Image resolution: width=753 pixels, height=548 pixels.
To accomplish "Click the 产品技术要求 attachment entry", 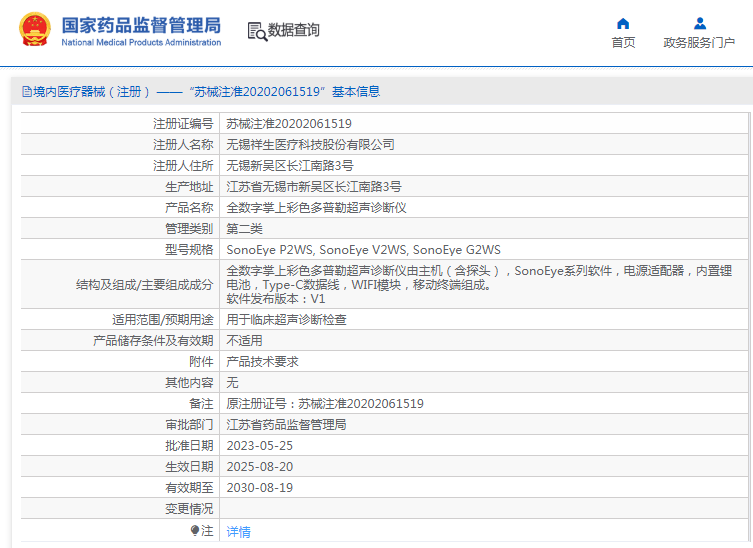I will (262, 362).
